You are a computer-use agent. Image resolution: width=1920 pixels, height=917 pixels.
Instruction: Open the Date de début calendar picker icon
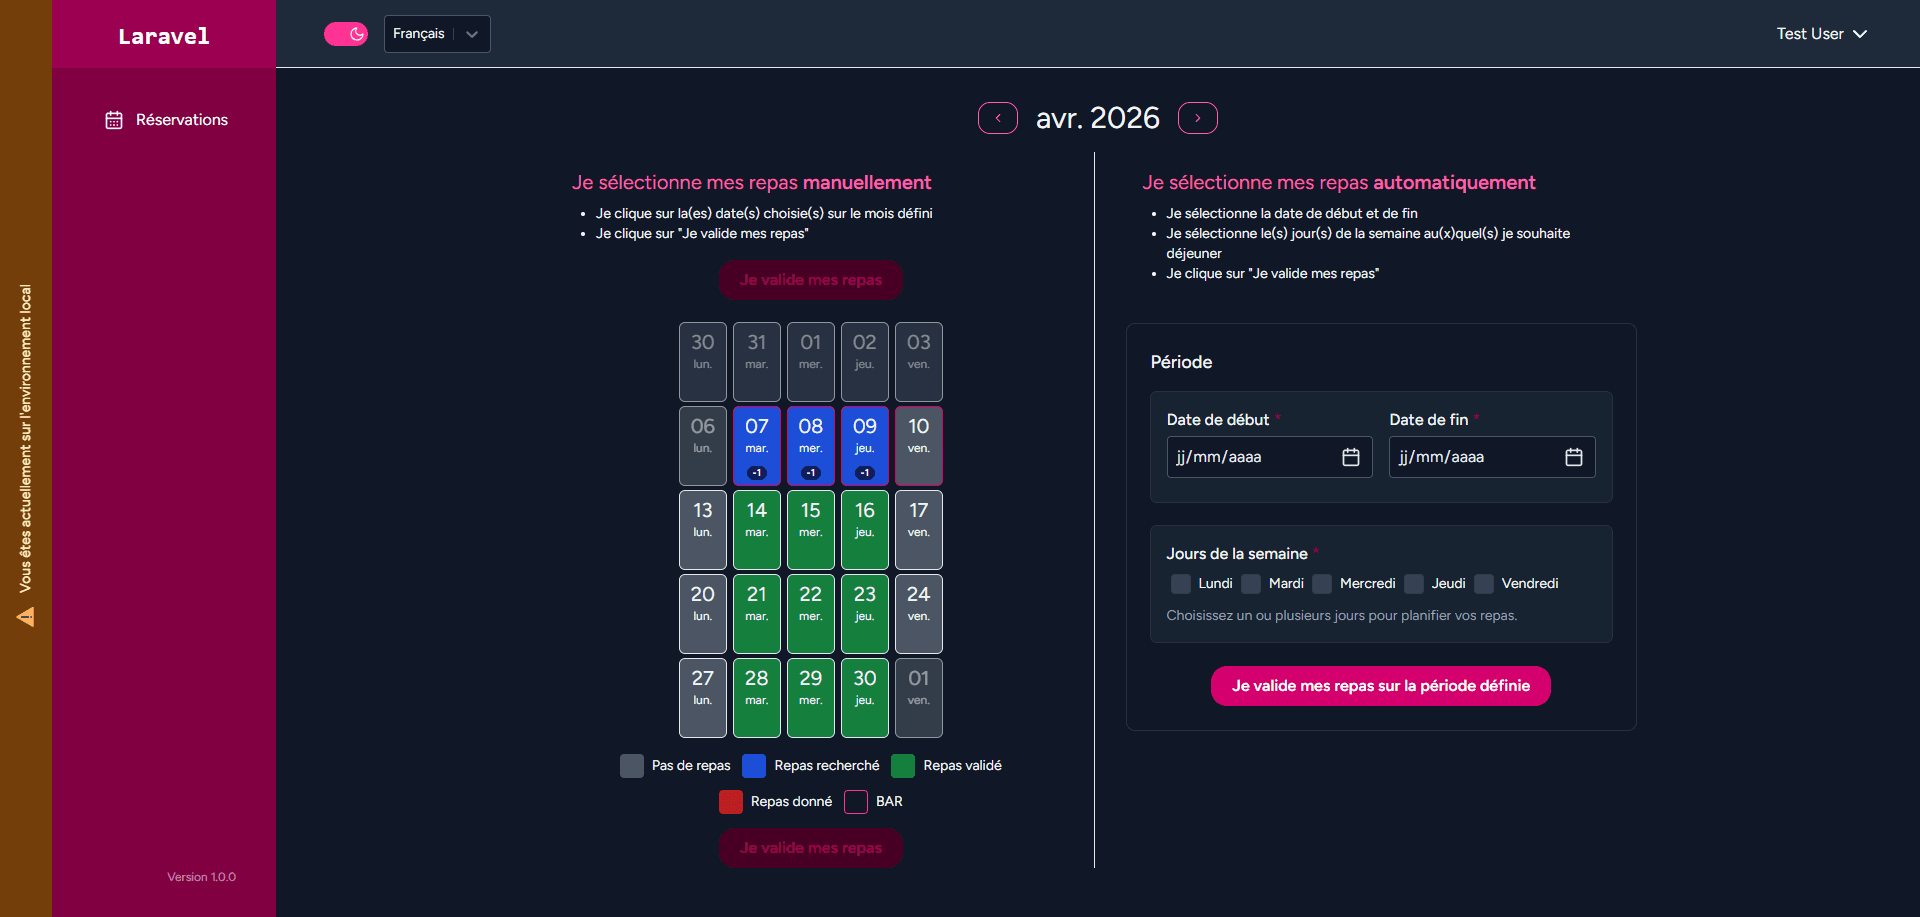coord(1350,457)
